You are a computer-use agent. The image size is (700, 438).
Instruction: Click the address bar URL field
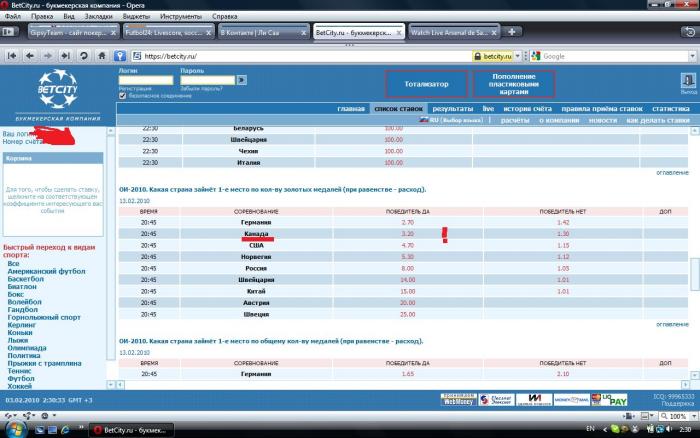(301, 56)
